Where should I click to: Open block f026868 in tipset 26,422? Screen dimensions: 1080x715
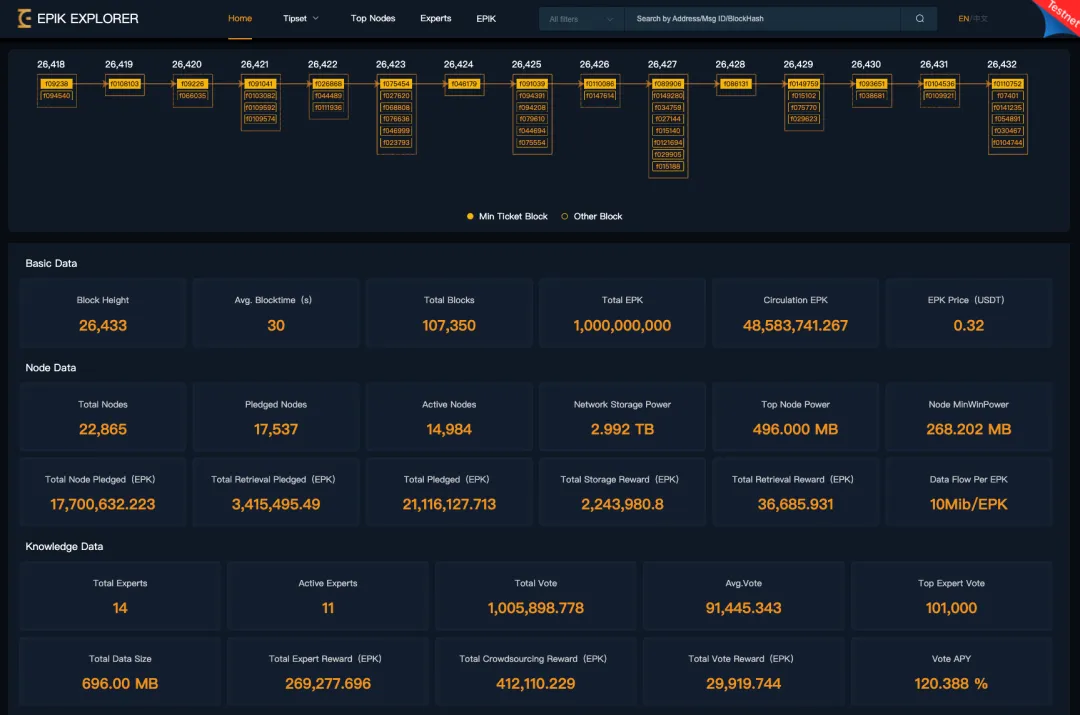(328, 84)
